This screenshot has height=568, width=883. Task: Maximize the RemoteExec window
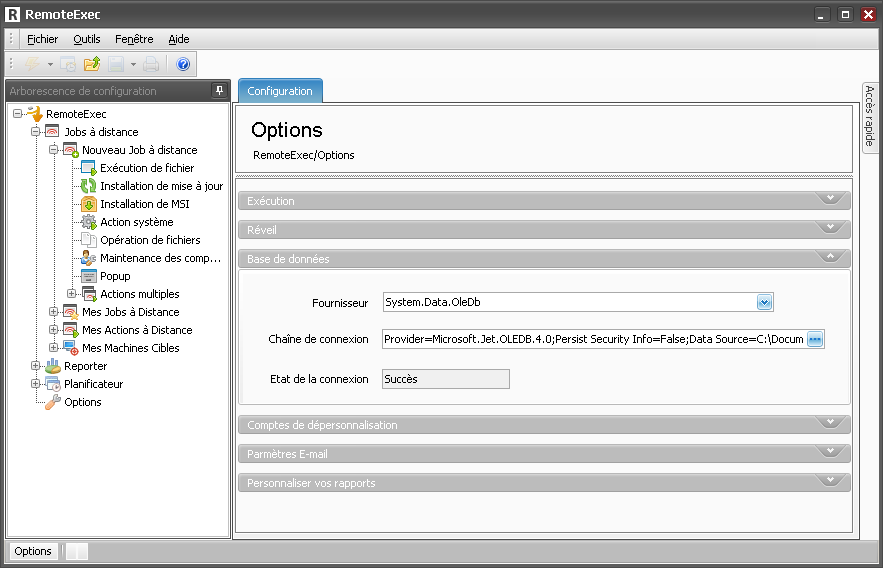click(845, 15)
